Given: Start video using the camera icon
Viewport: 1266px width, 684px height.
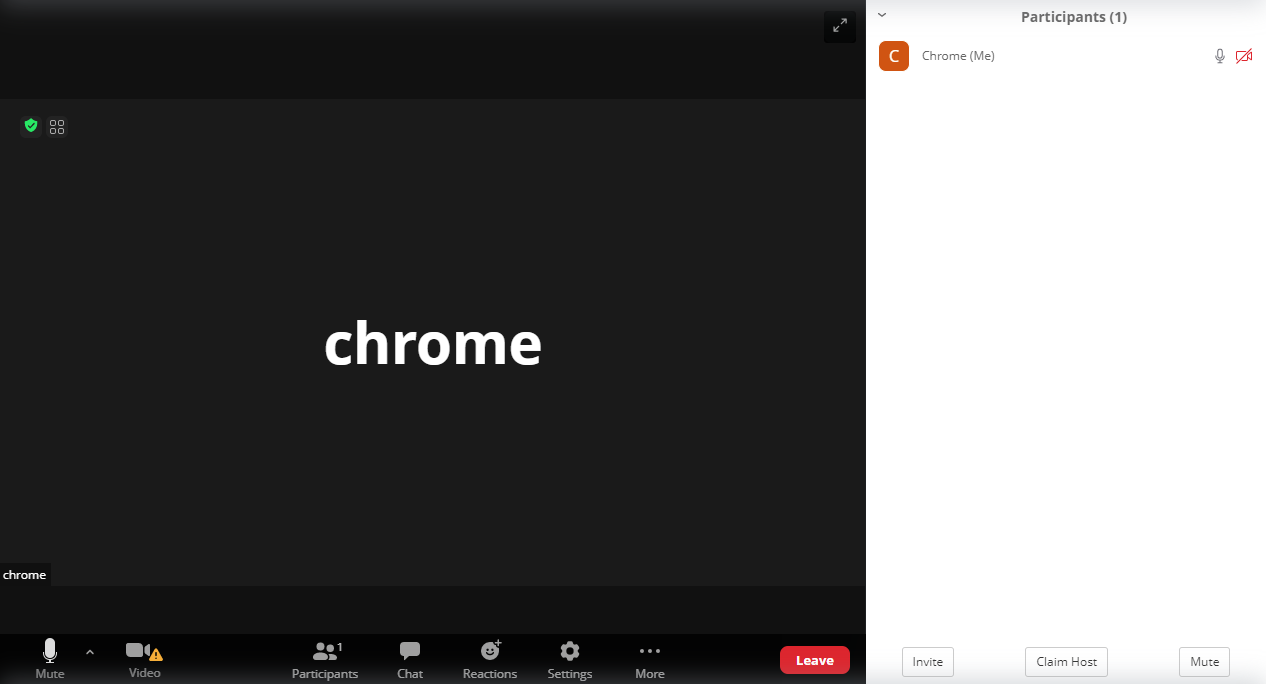Looking at the screenshot, I should click(x=144, y=660).
